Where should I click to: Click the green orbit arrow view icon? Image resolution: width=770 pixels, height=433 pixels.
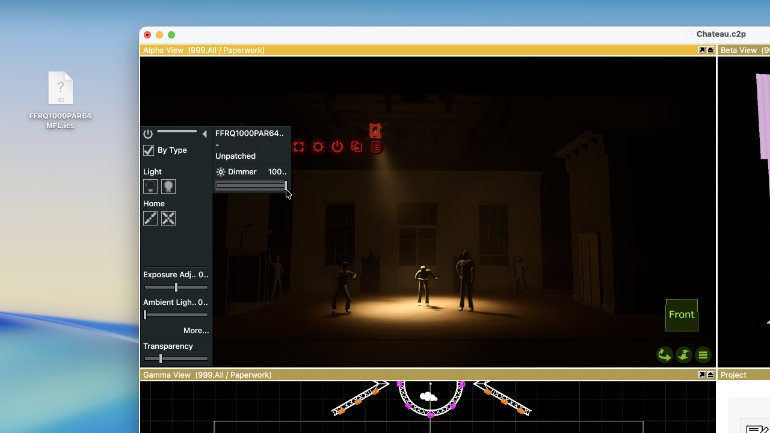coord(664,354)
